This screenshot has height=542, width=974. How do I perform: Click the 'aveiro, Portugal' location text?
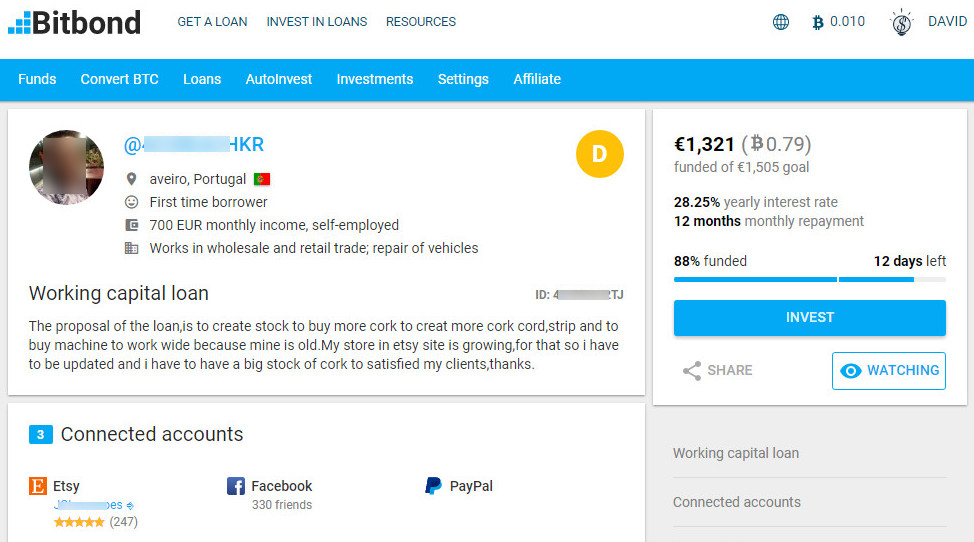tap(198, 179)
